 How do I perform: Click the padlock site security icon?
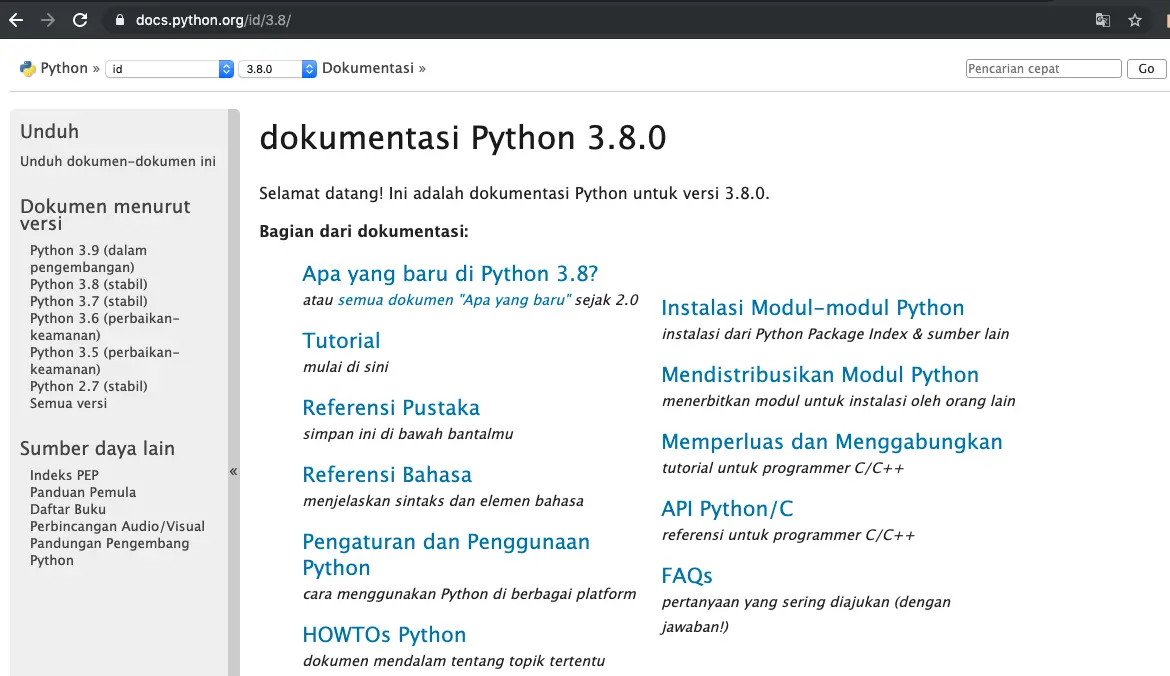[x=119, y=20]
